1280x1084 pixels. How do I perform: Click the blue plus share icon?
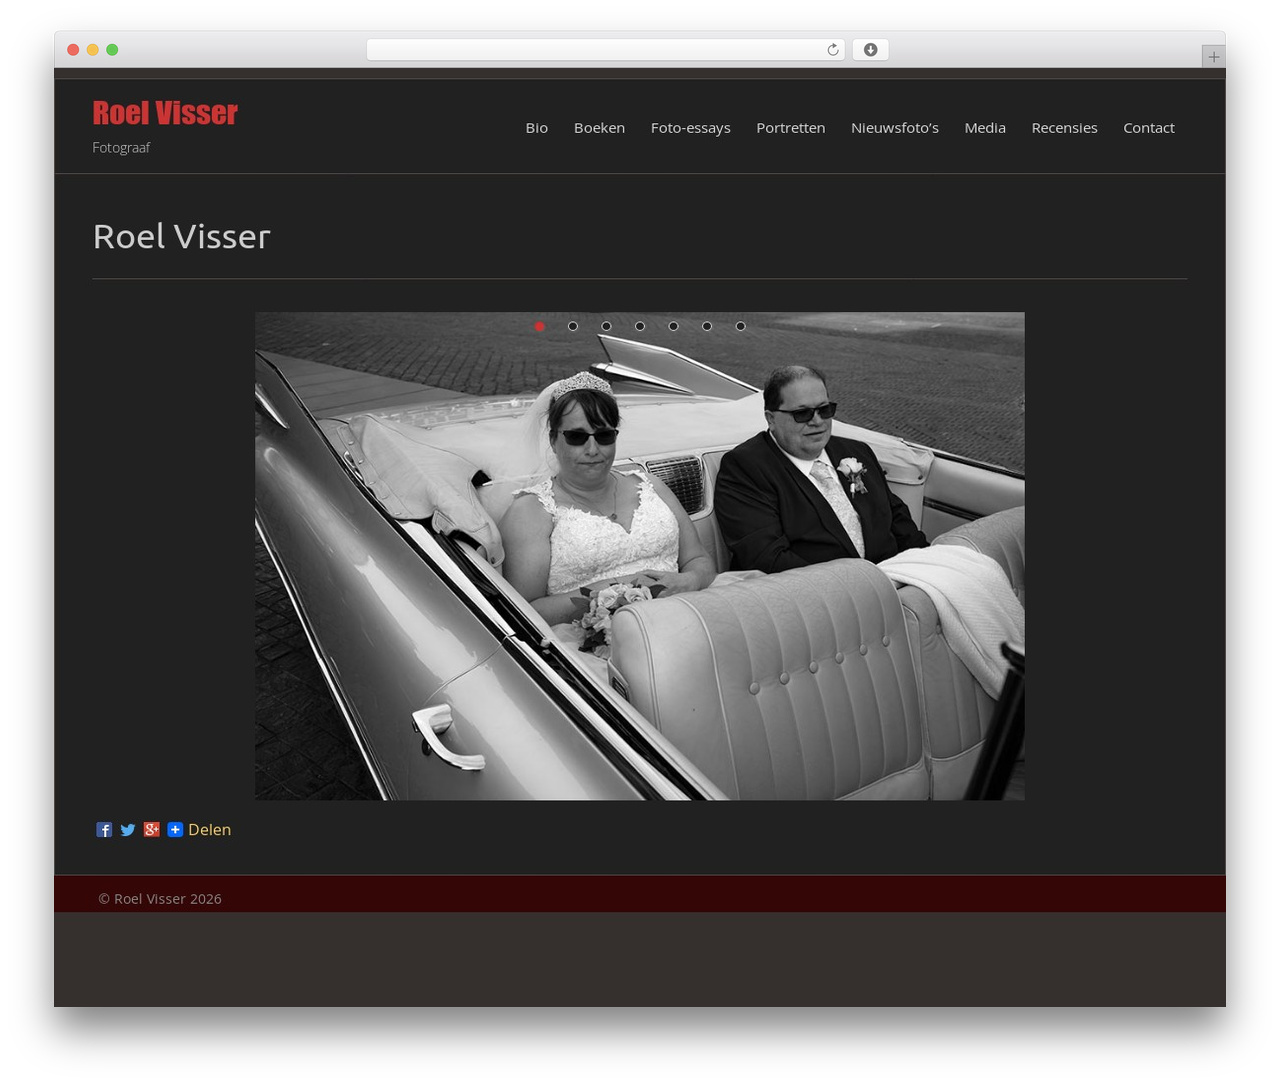pos(175,830)
